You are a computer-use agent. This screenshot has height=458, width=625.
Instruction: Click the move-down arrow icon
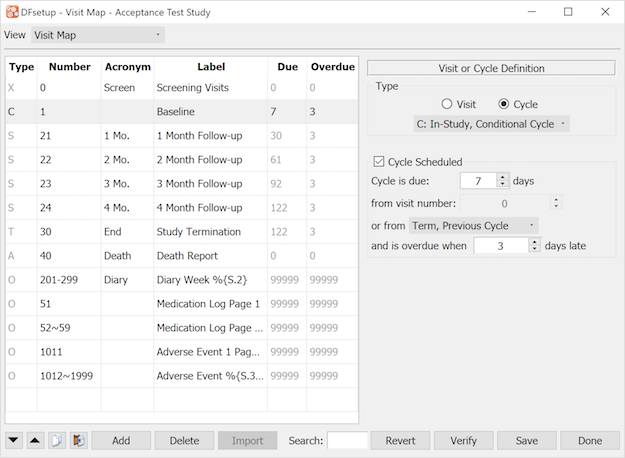[14, 440]
